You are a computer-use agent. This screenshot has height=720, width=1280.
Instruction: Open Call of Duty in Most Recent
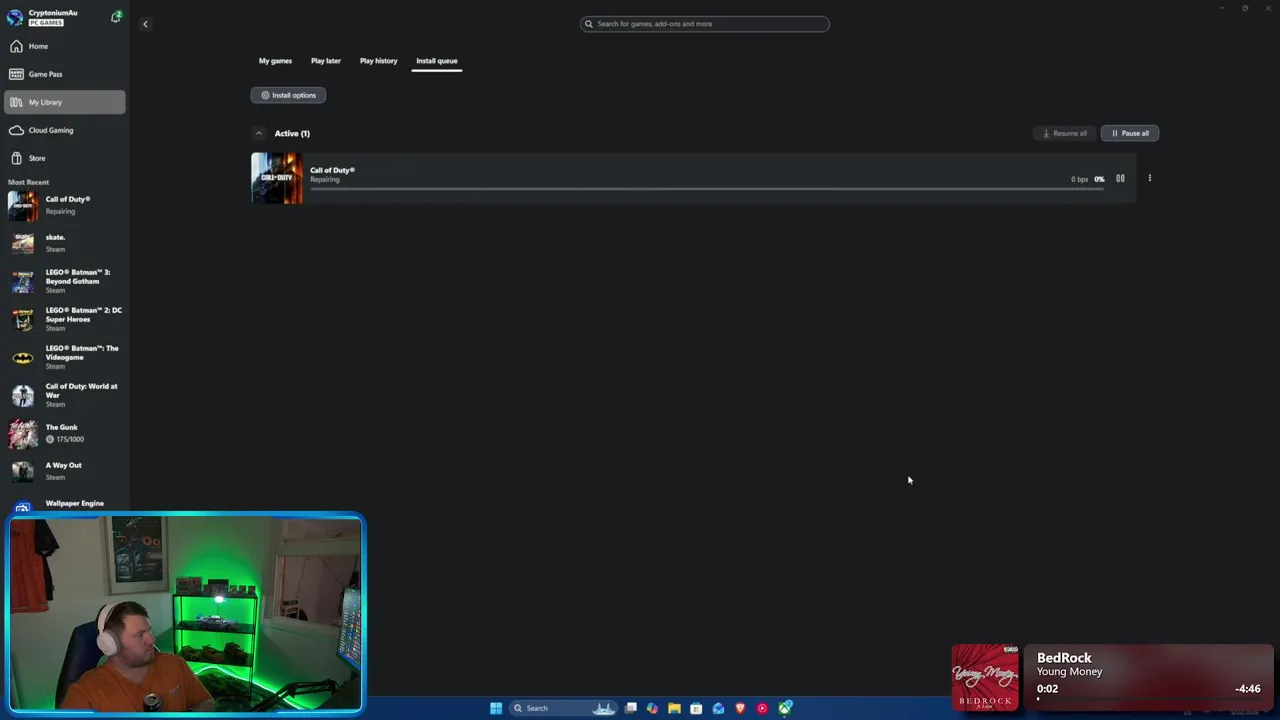pyautogui.click(x=64, y=205)
